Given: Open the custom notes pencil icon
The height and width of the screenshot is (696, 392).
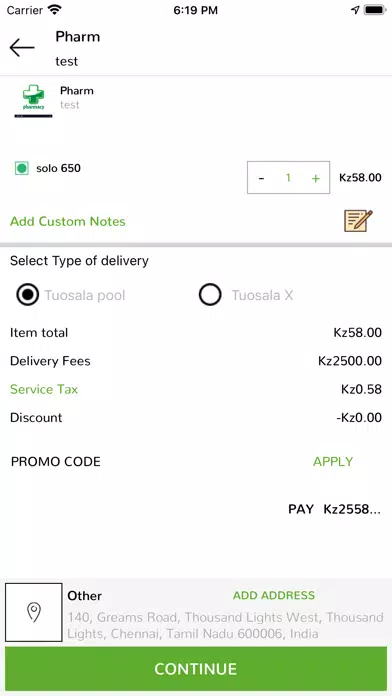Looking at the screenshot, I should click(358, 221).
